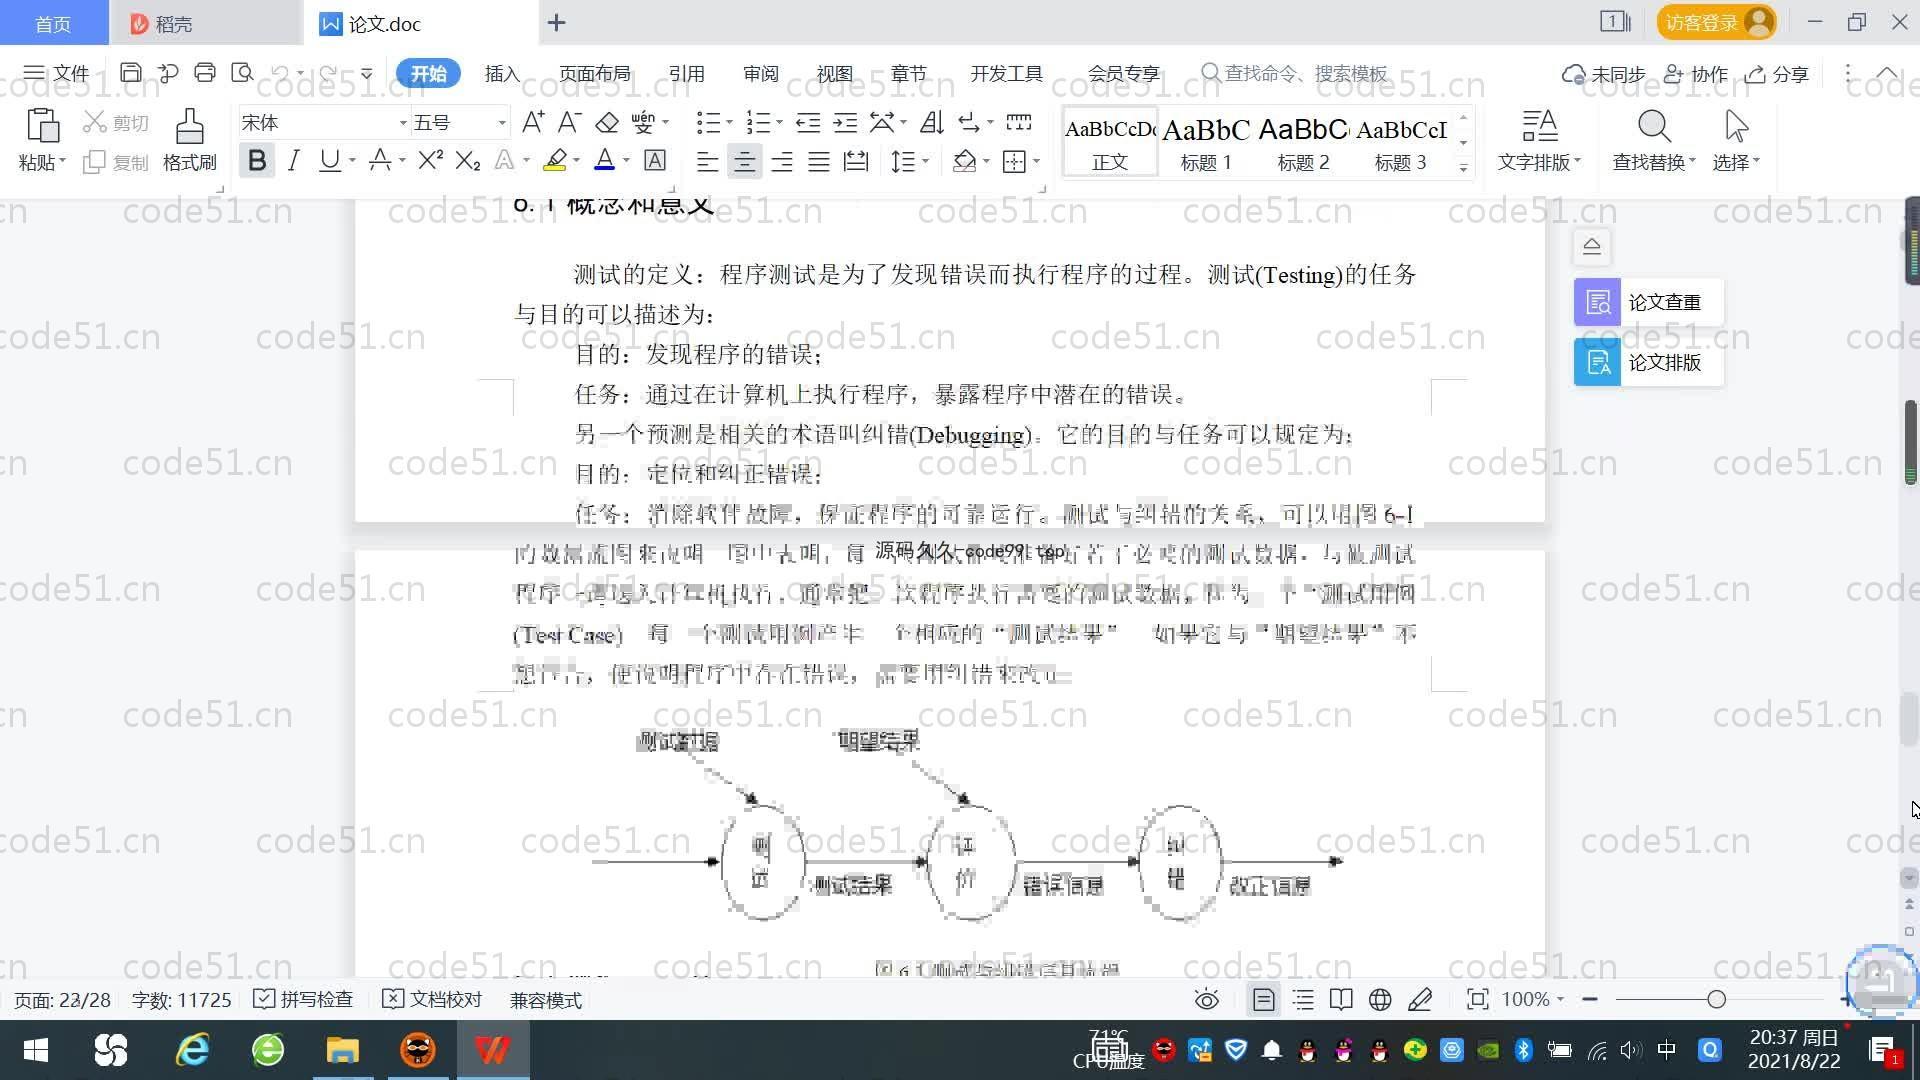Click the zoom slider handle
Image resolution: width=1920 pixels, height=1080 pixels.
(1717, 999)
